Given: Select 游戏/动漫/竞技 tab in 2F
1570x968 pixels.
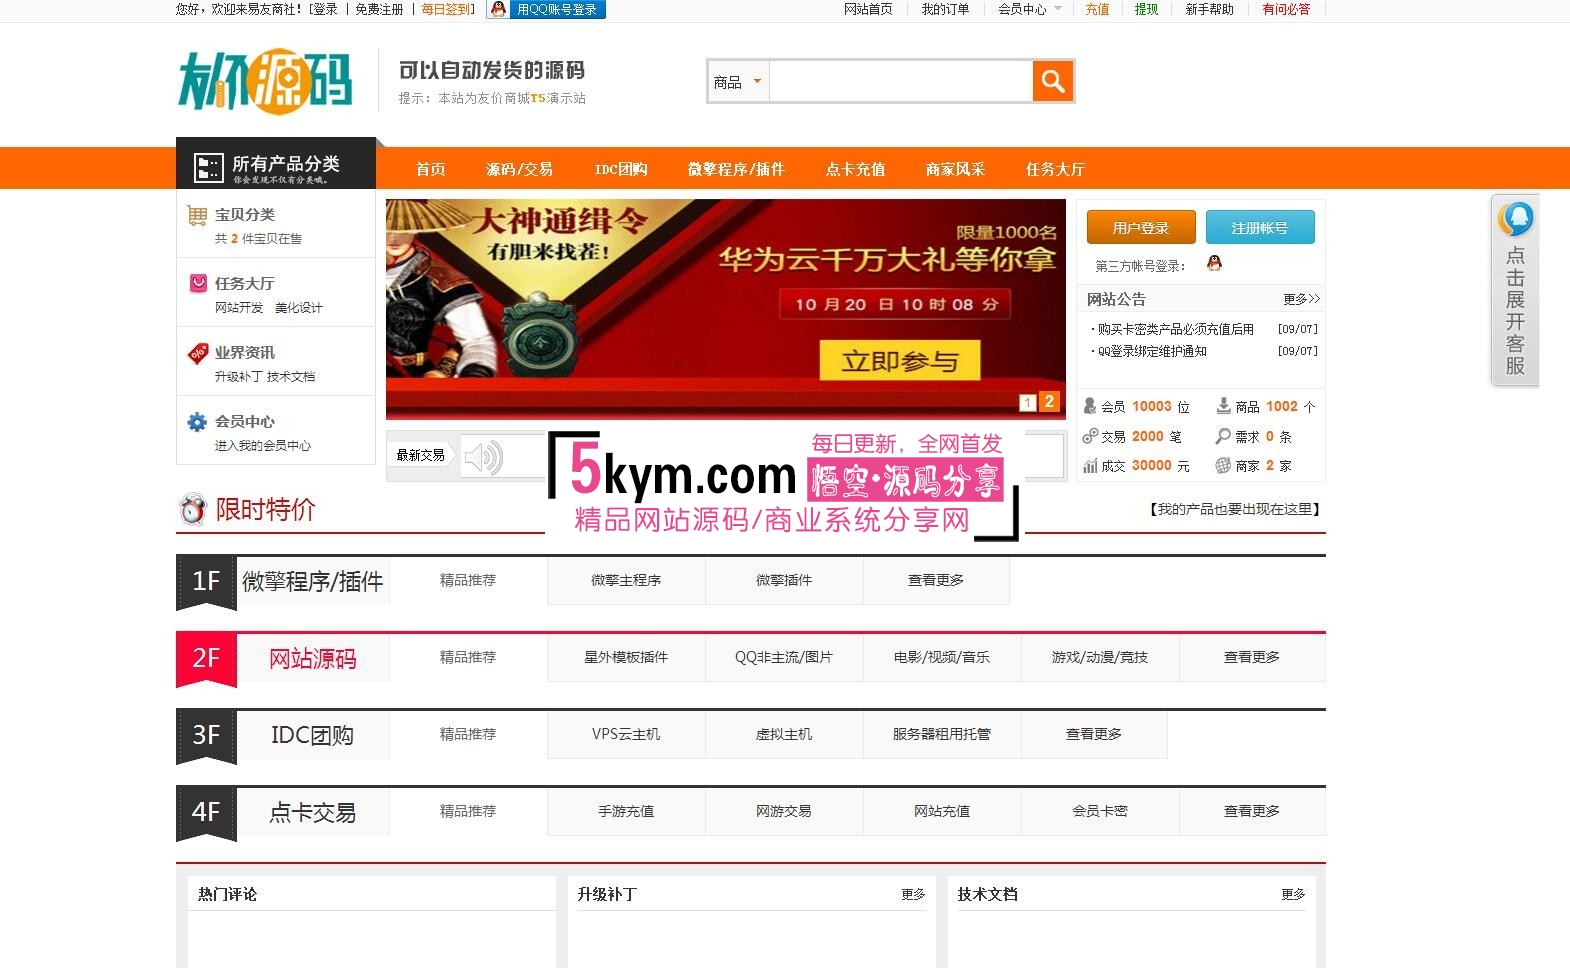Looking at the screenshot, I should click(x=1100, y=657).
